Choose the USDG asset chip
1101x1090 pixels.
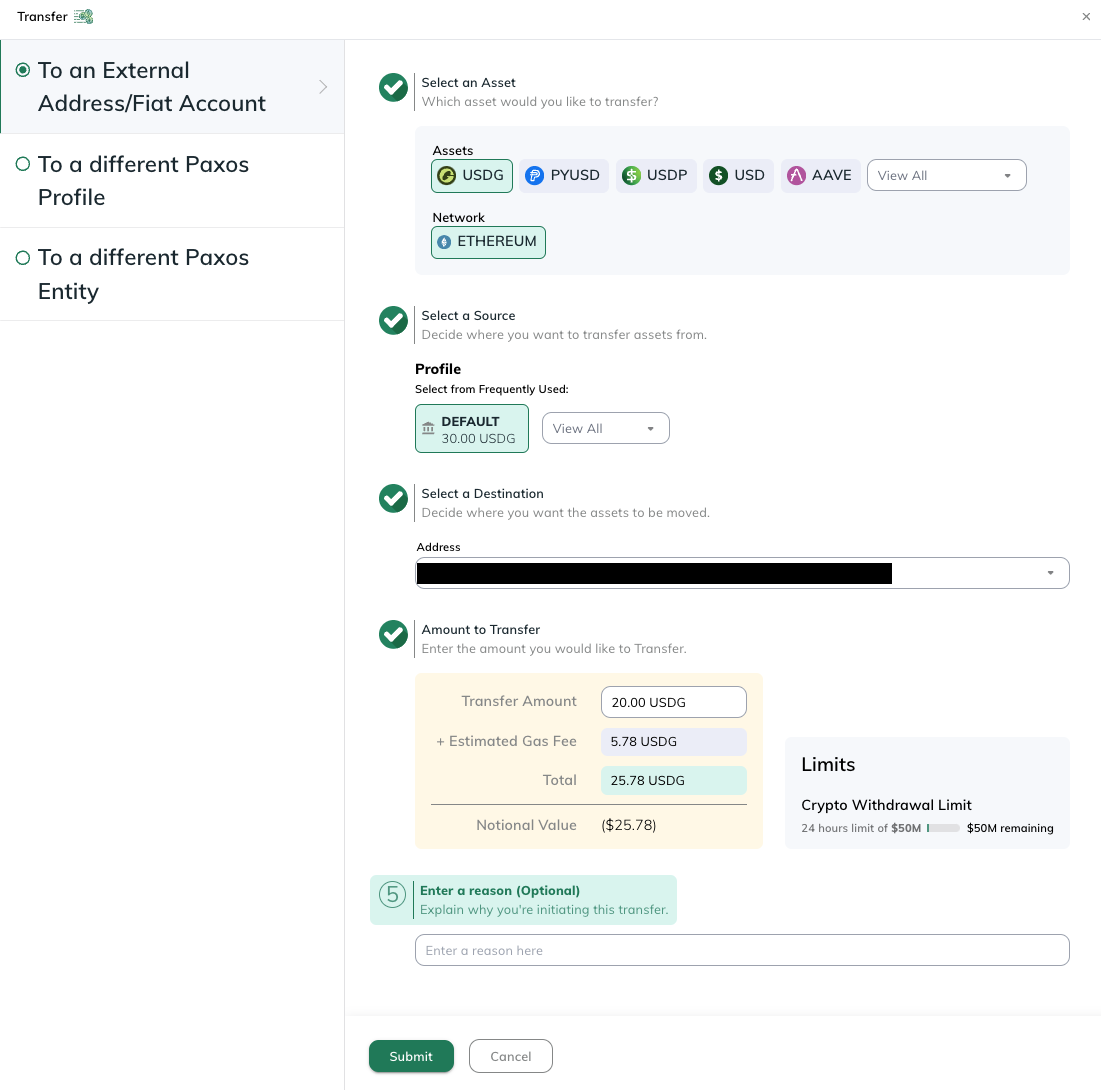click(x=471, y=176)
